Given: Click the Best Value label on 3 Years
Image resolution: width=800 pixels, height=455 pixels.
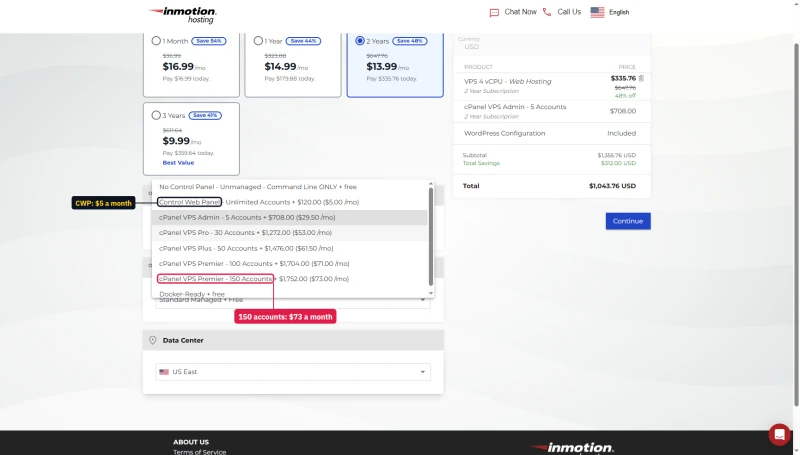Looking at the screenshot, I should point(178,163).
